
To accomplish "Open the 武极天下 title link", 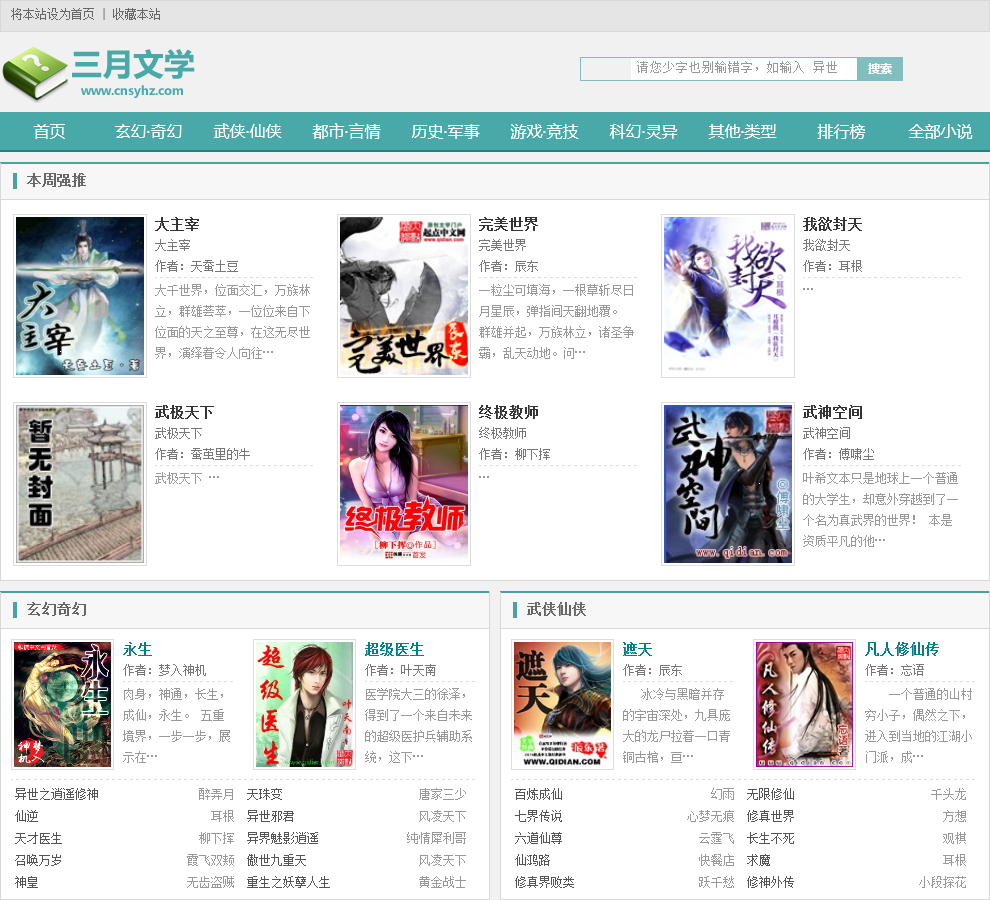I will (184, 412).
